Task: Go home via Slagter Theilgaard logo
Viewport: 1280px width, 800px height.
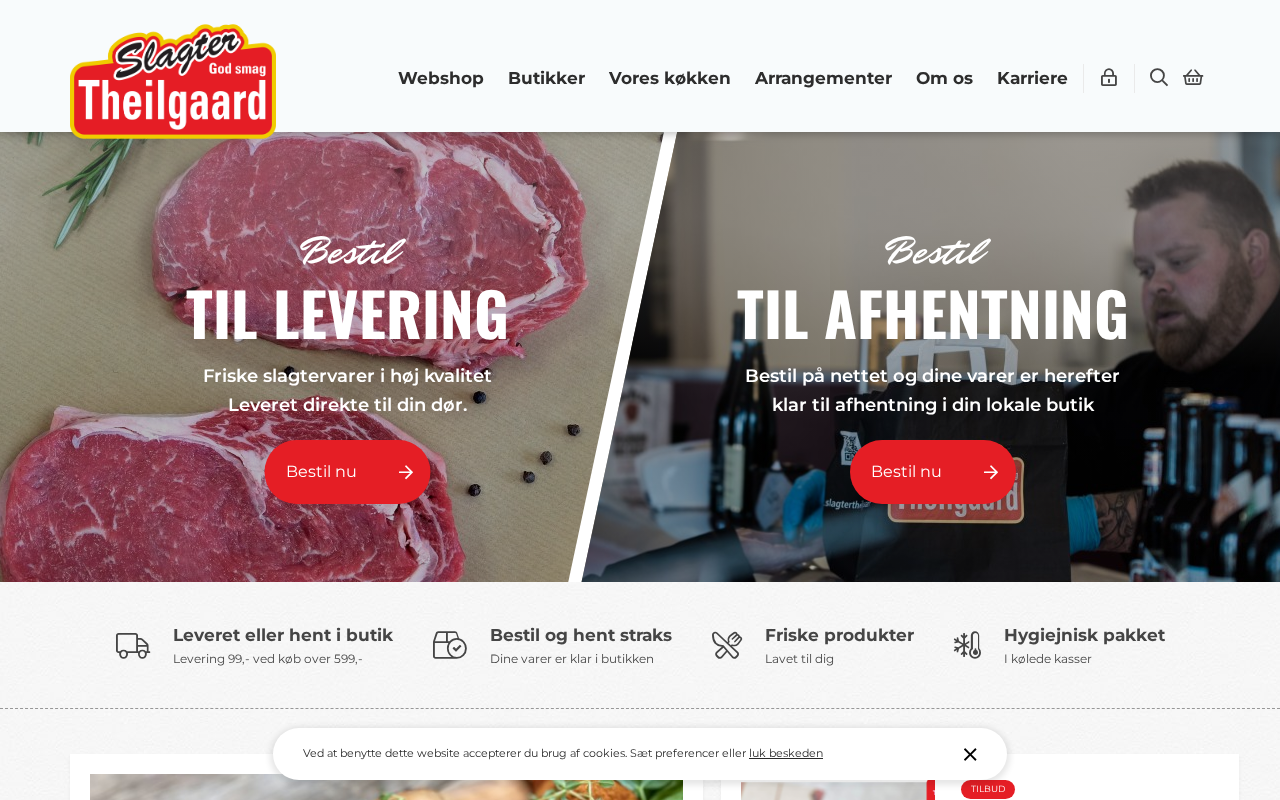Action: 173,82
